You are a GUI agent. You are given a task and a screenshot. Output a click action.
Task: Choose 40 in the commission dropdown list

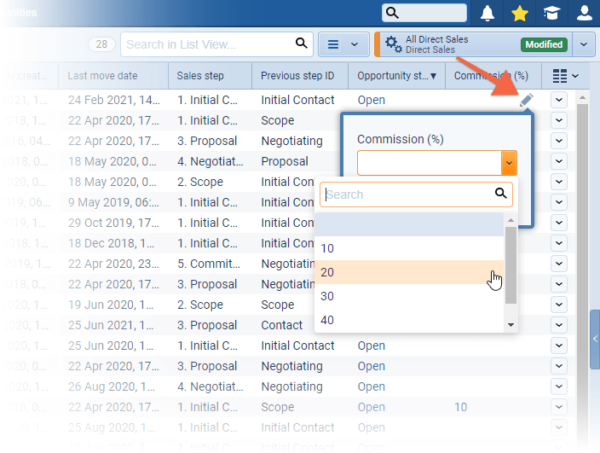[410, 320]
